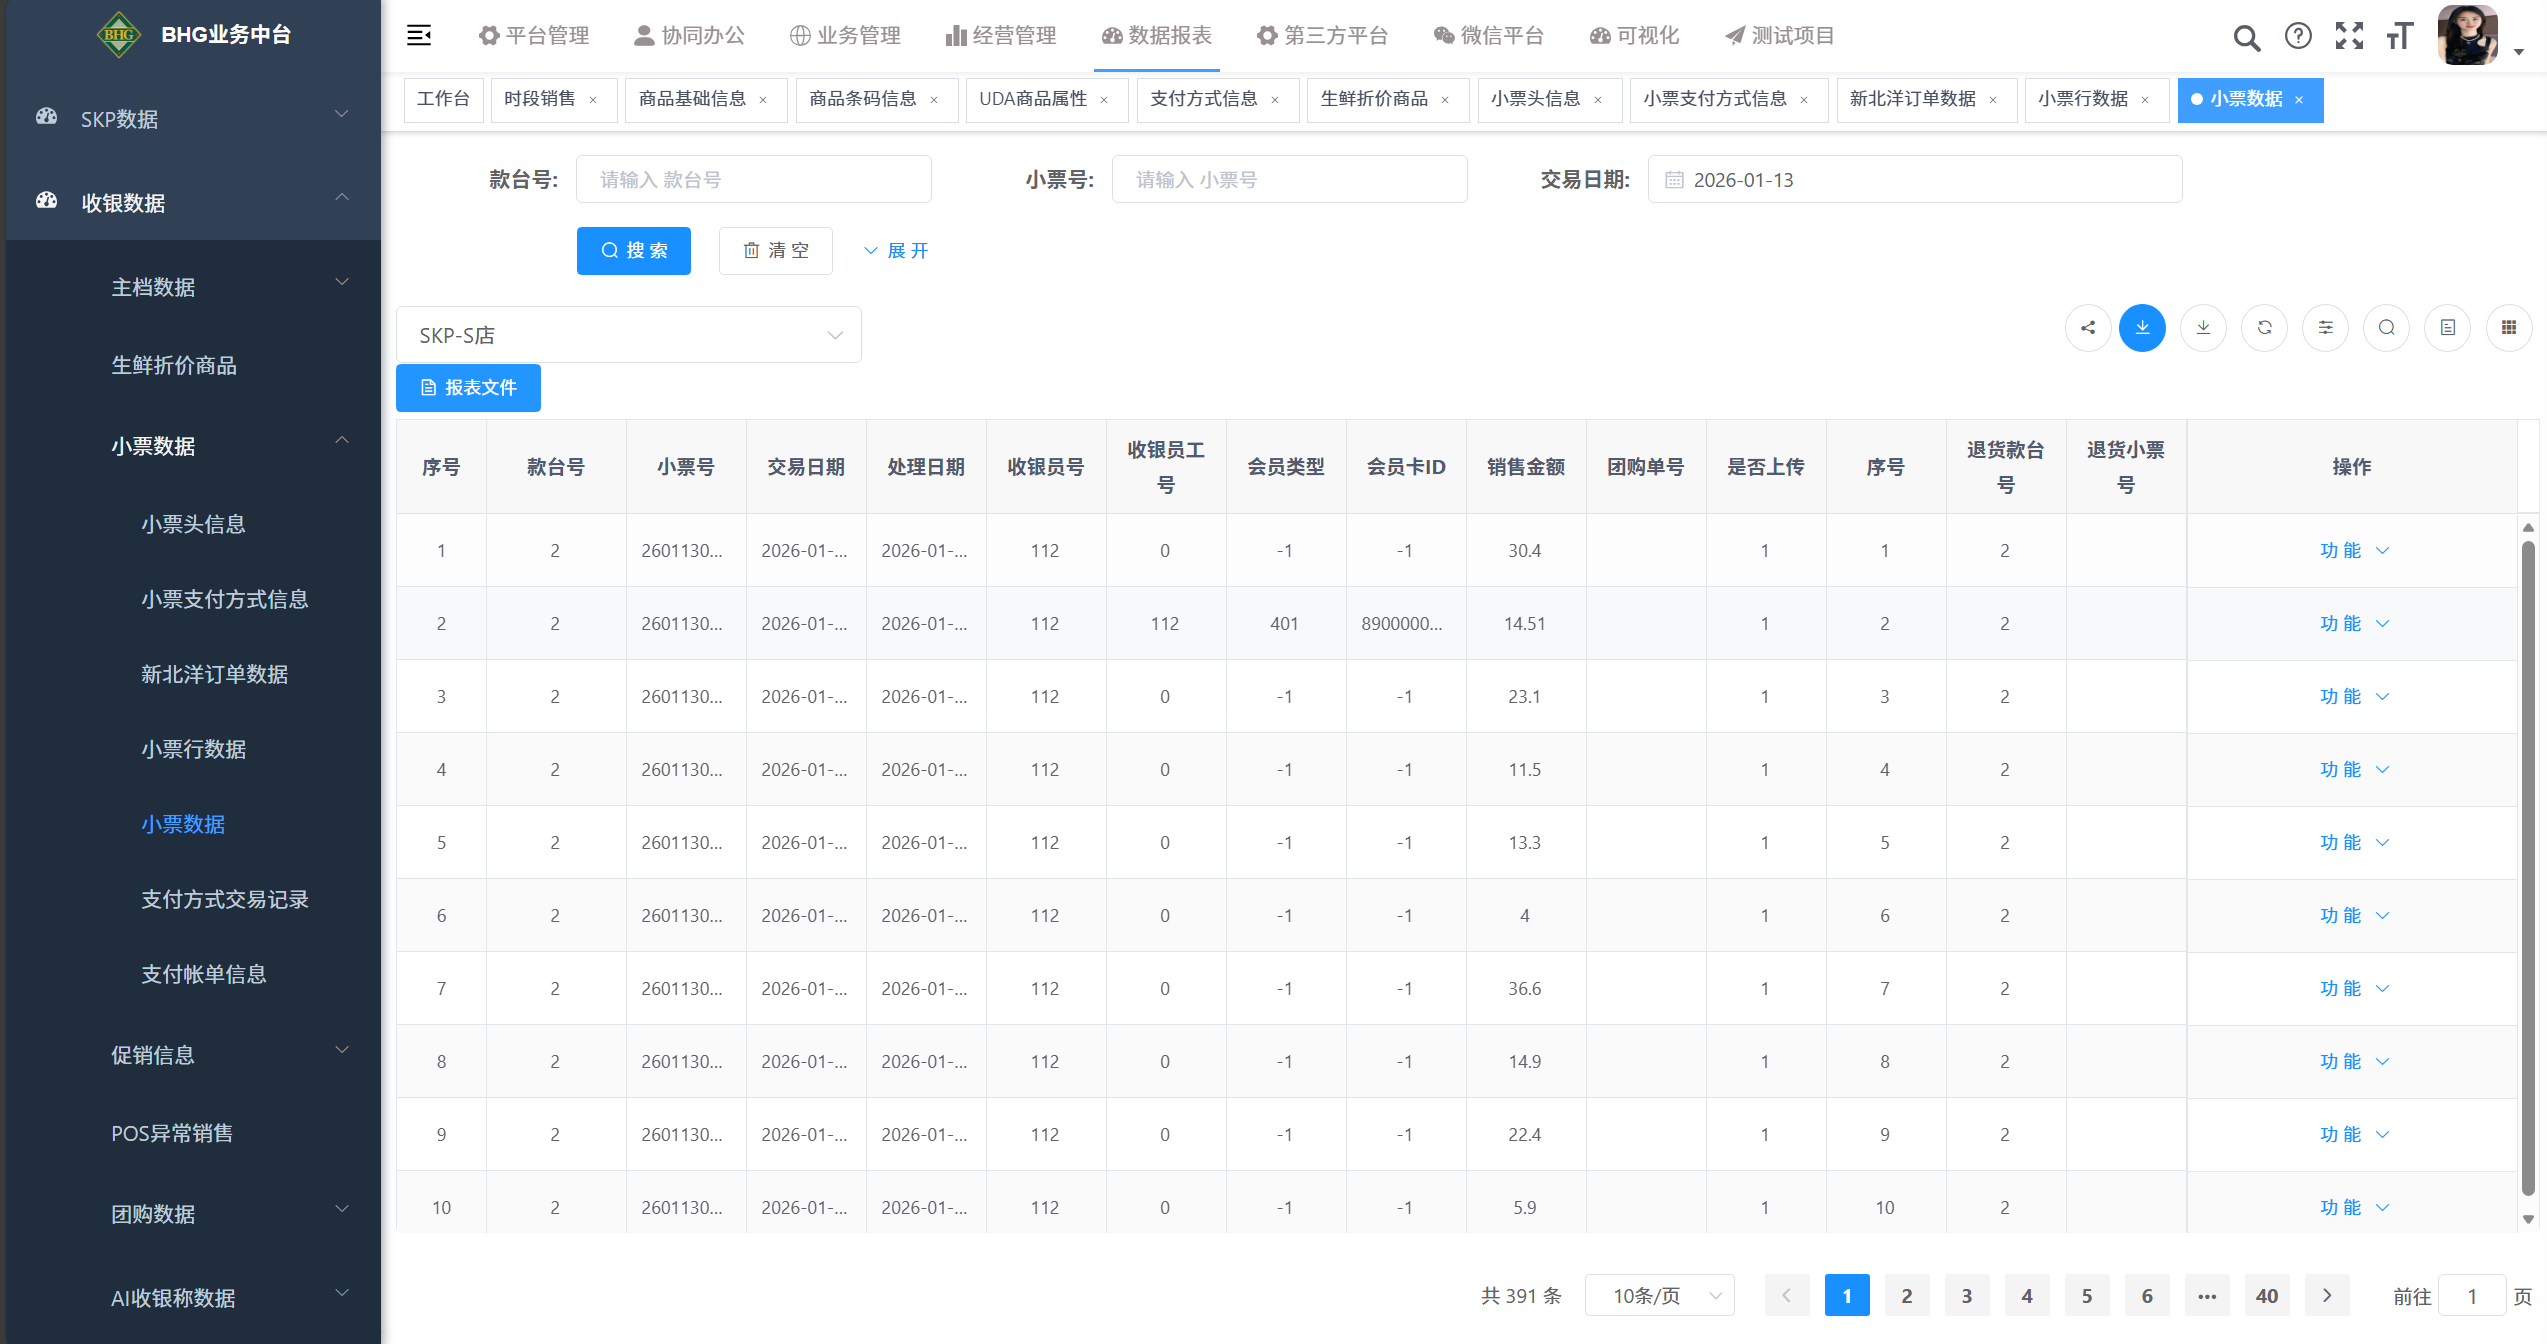This screenshot has height=1344, width=2547.
Task: Click the 交易日期 date input field
Action: (x=1913, y=180)
